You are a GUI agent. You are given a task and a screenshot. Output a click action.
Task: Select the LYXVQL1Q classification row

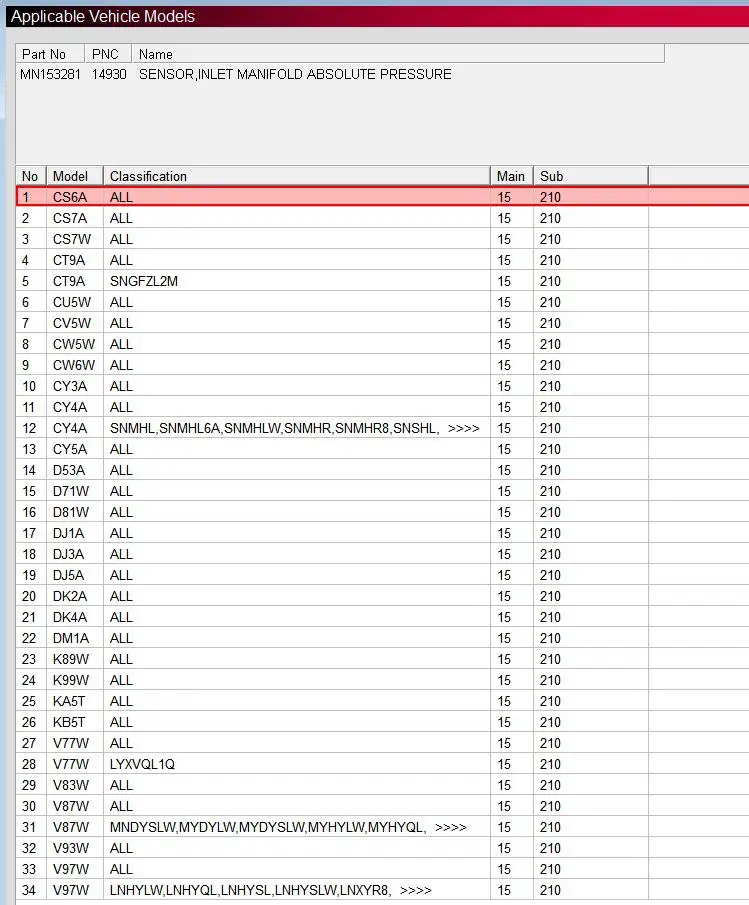coord(383,764)
